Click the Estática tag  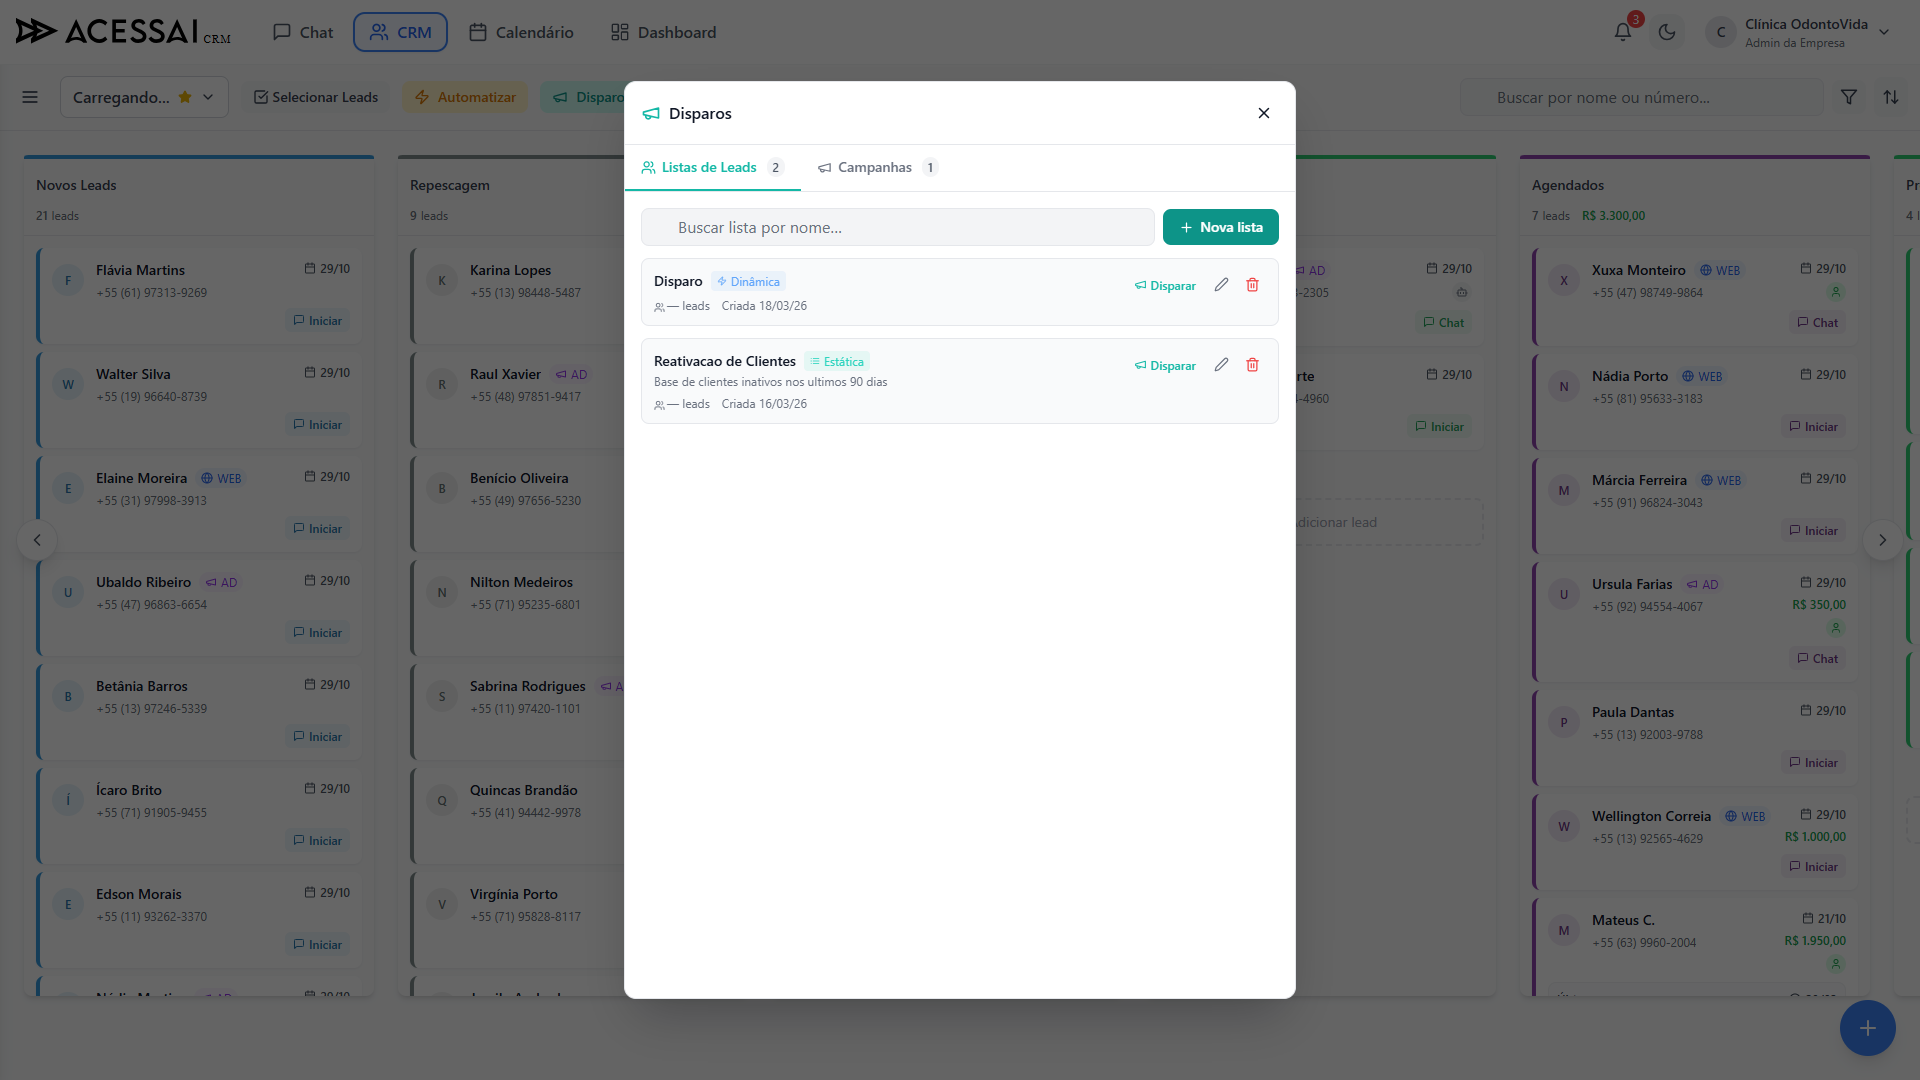[837, 362]
